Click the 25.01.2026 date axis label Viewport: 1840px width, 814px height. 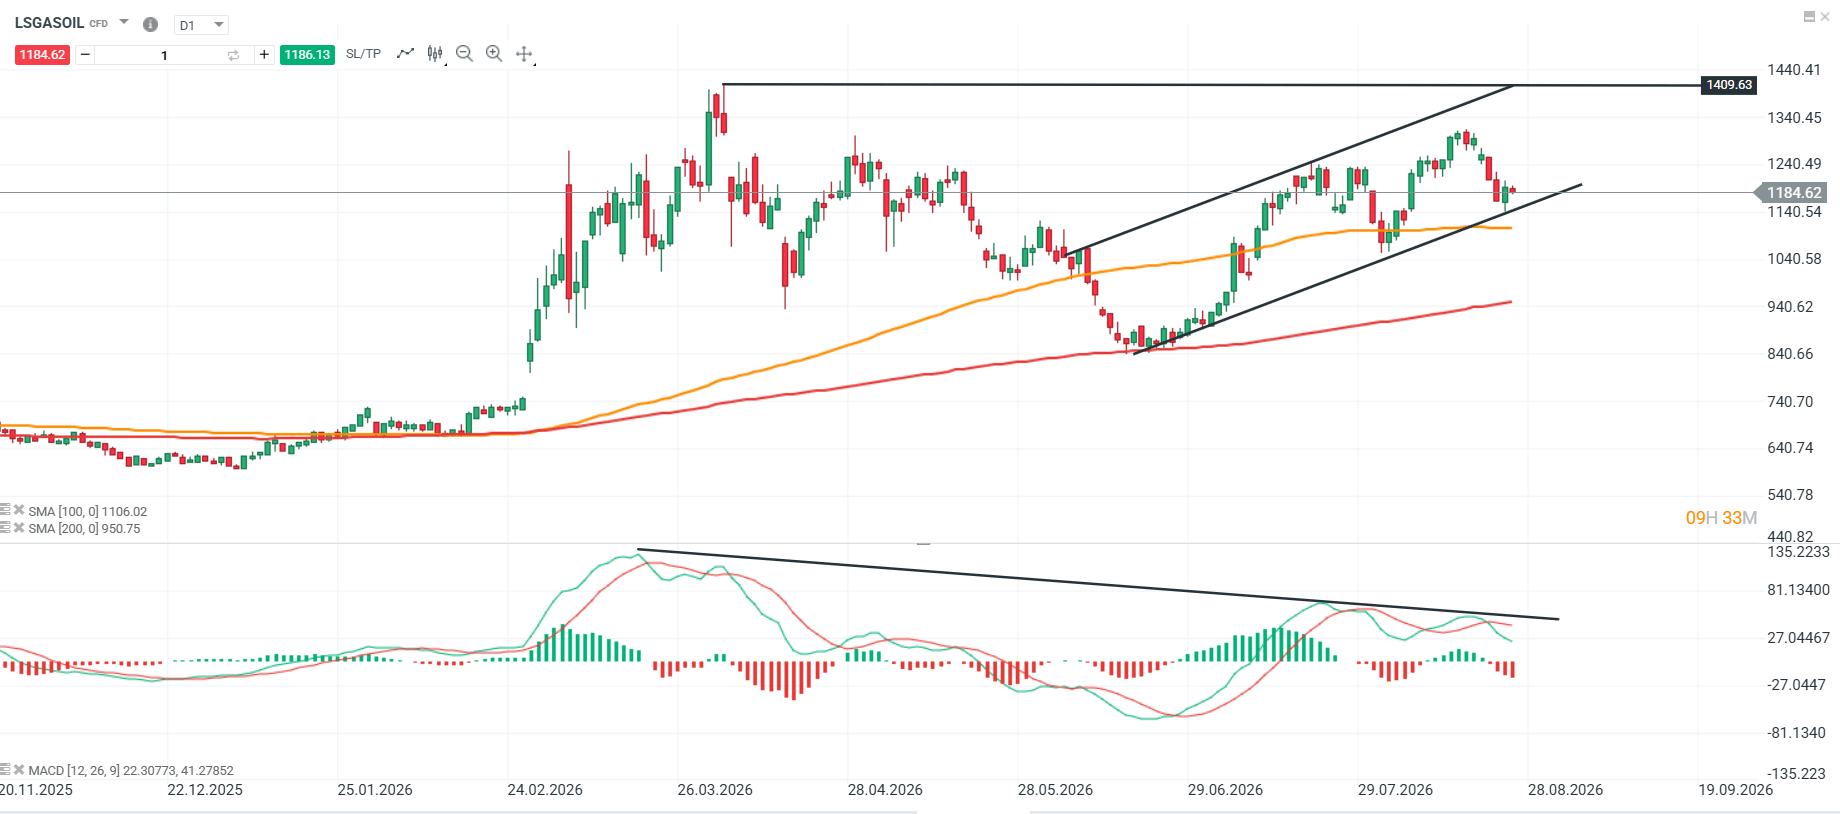click(x=375, y=790)
